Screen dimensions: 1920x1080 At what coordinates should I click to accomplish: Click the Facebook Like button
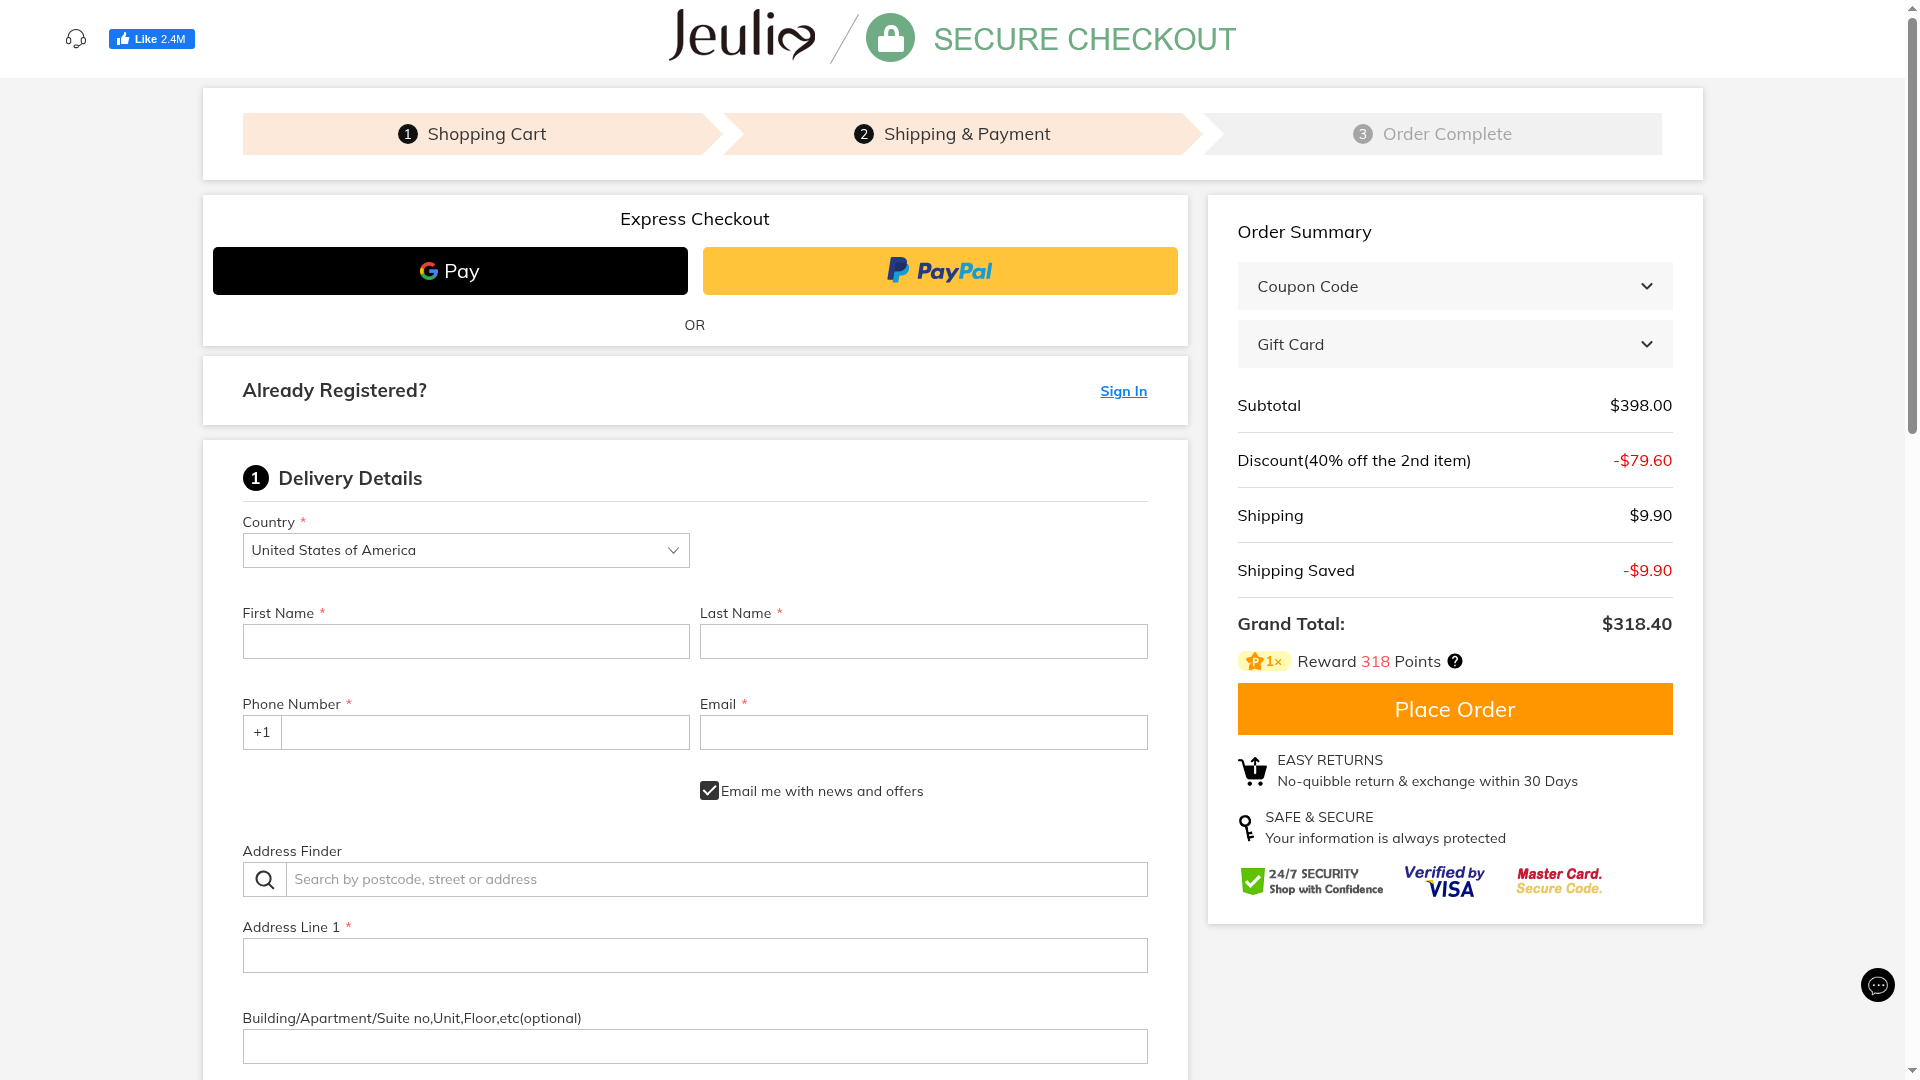(151, 39)
